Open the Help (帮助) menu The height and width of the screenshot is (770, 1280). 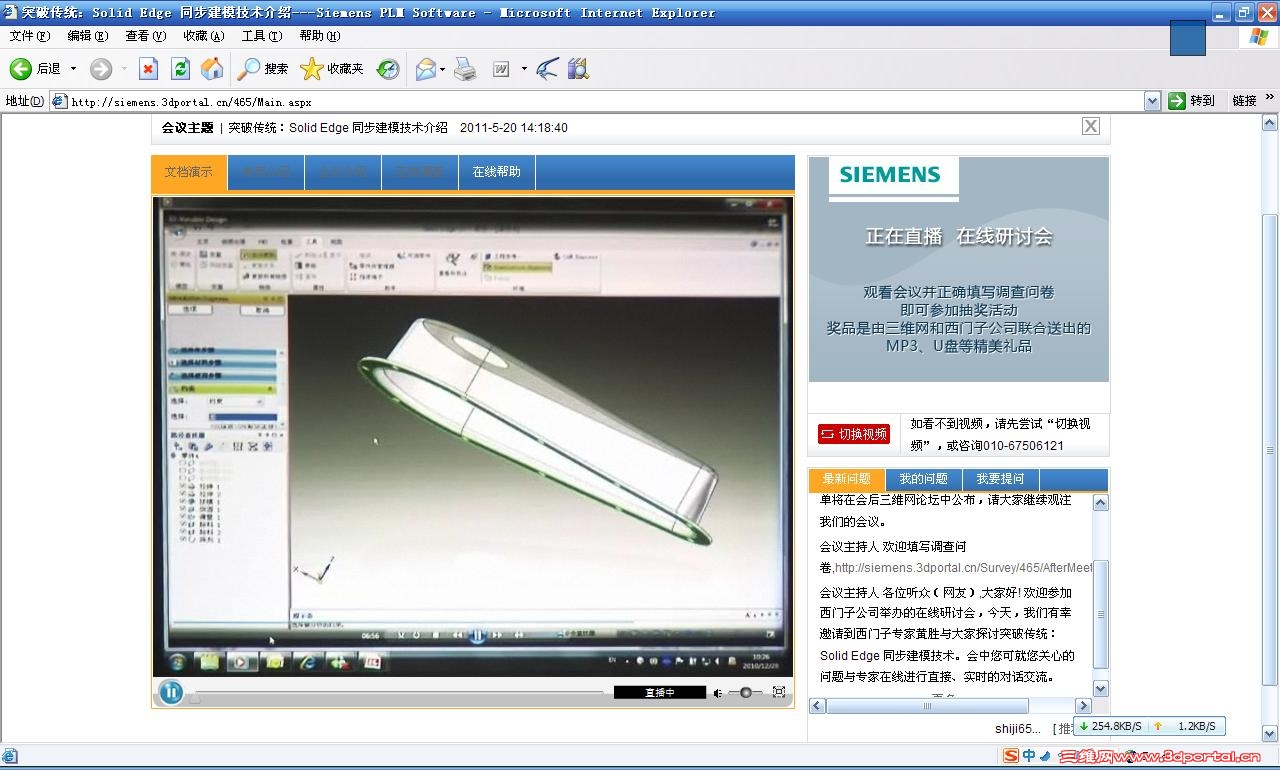click(319, 36)
